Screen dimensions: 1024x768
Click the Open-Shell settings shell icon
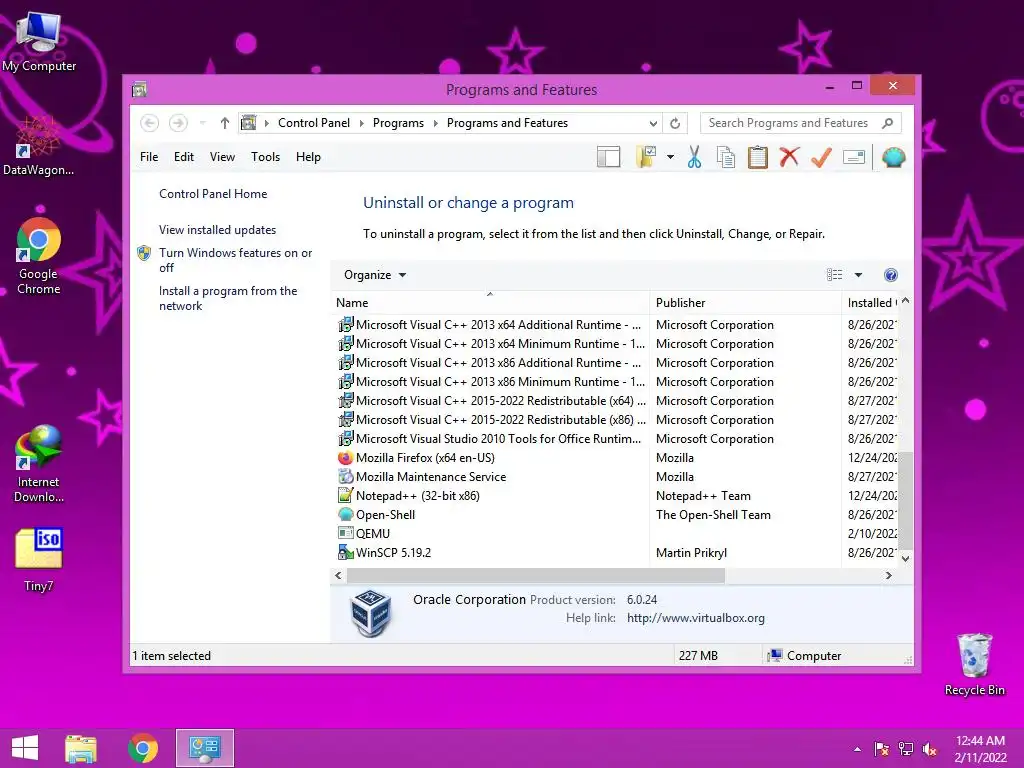[x=893, y=157]
